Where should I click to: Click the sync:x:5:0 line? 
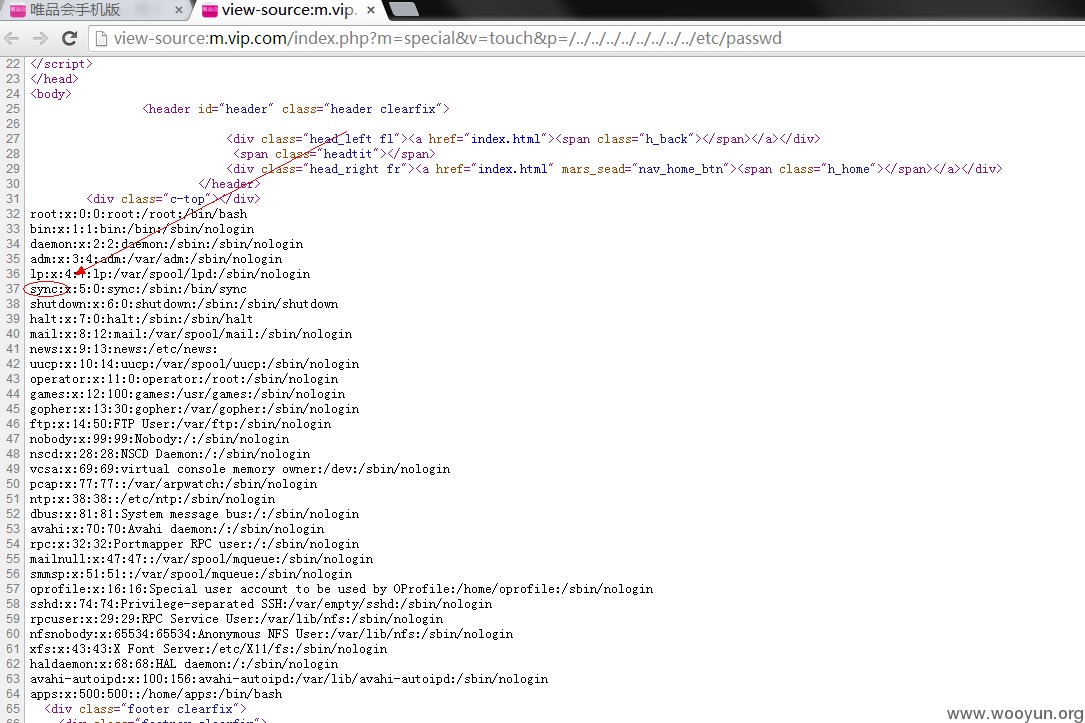(138, 289)
